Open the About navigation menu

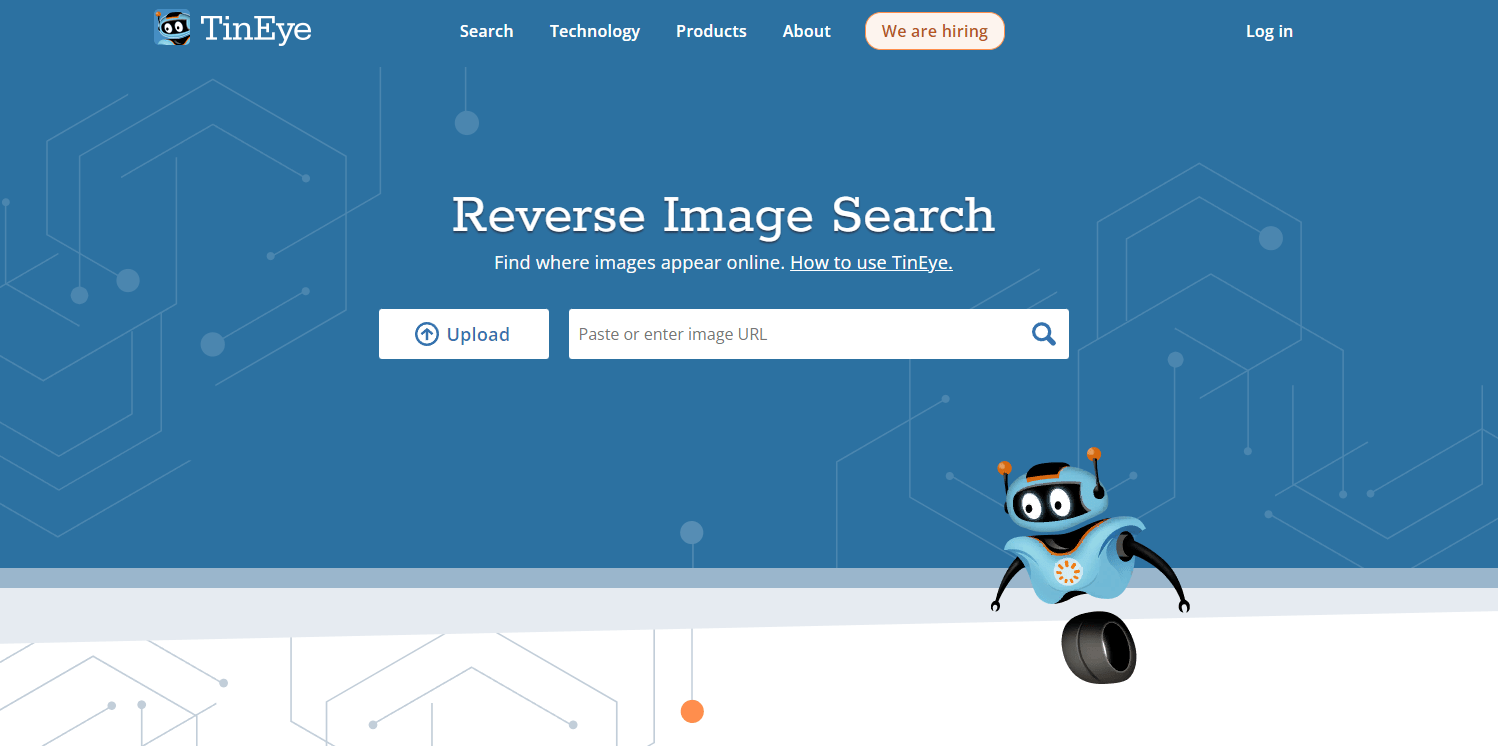(x=806, y=31)
